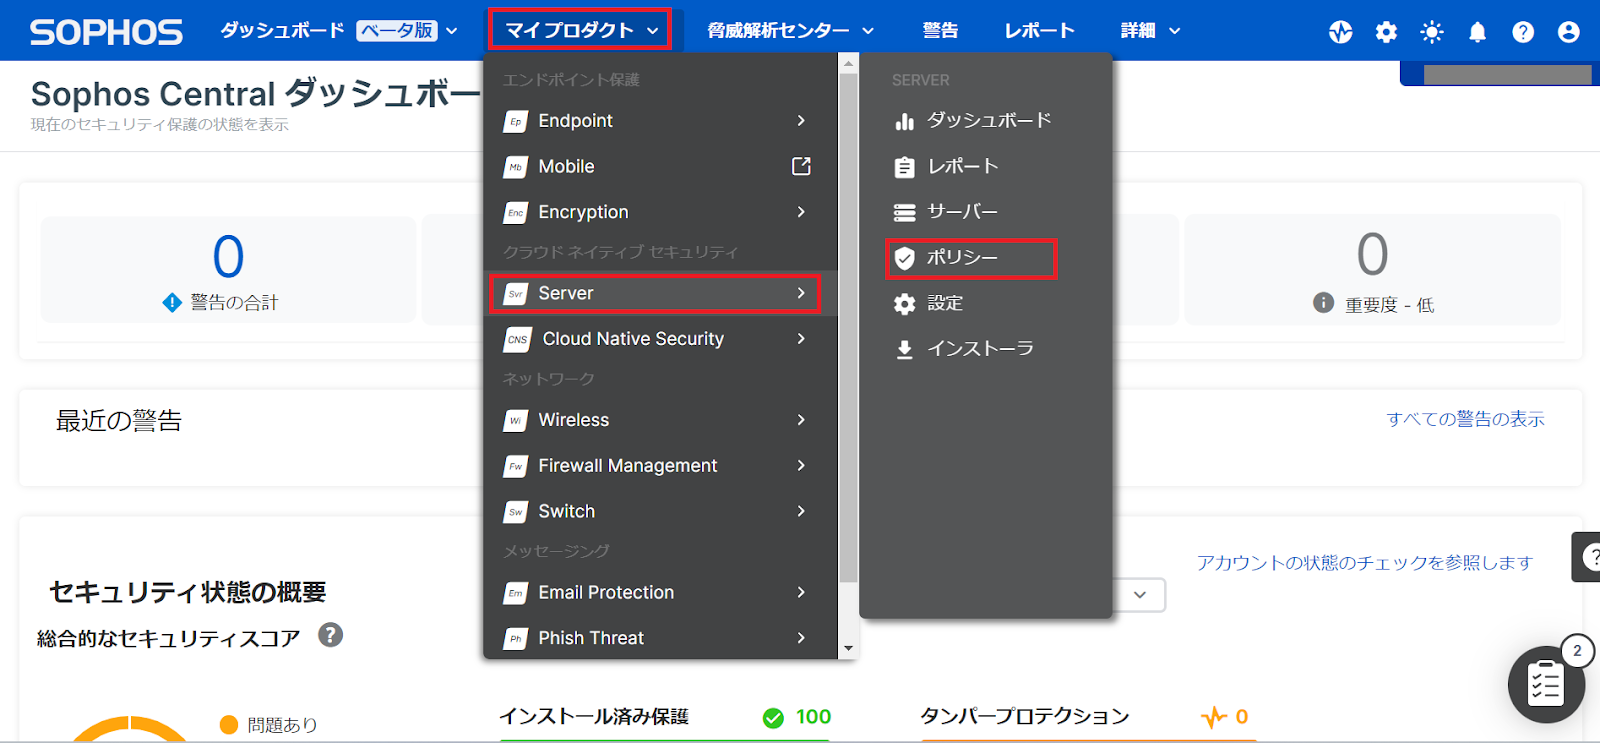The image size is (1600, 743).
Task: Expand the Email Protection submenu arrow
Action: (x=801, y=593)
